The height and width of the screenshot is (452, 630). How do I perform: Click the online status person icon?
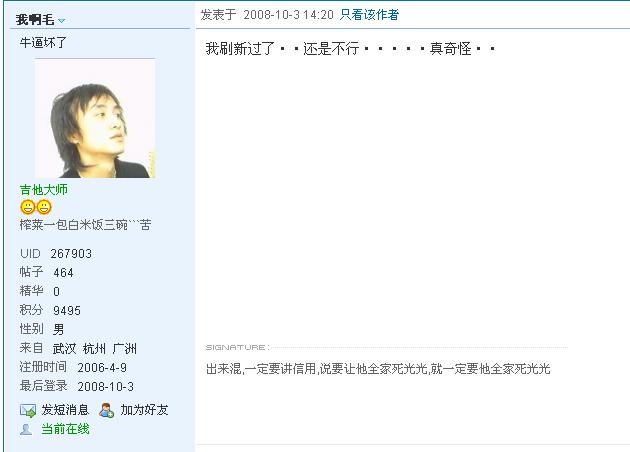[26, 430]
